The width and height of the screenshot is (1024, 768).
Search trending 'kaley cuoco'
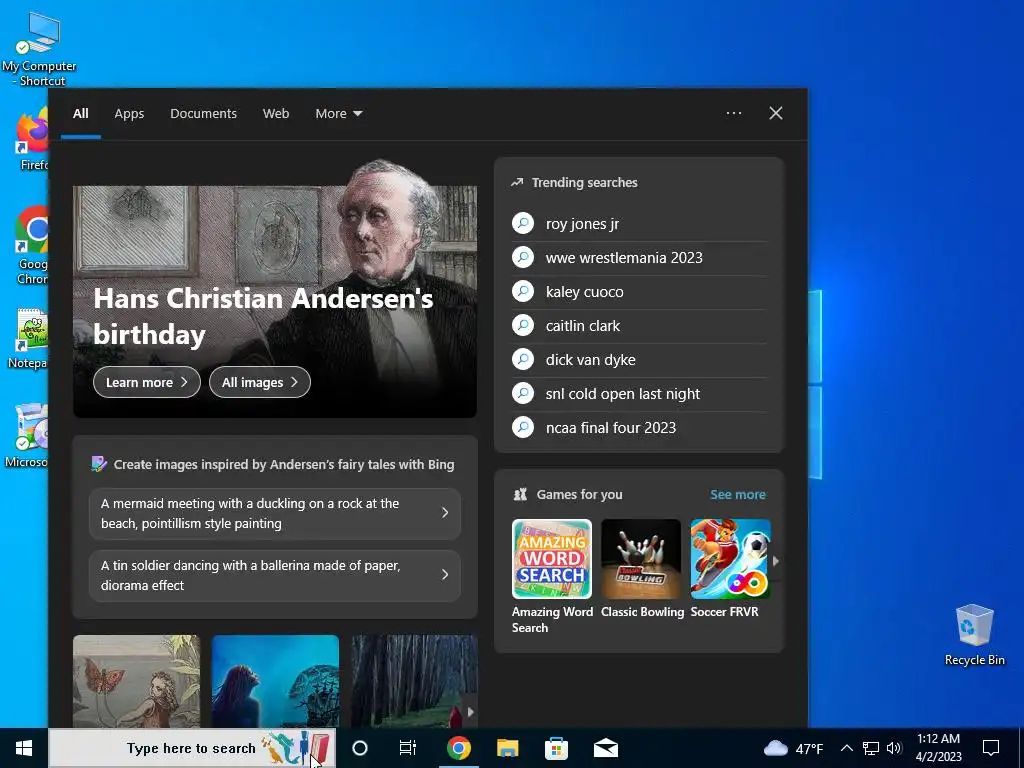(x=639, y=292)
